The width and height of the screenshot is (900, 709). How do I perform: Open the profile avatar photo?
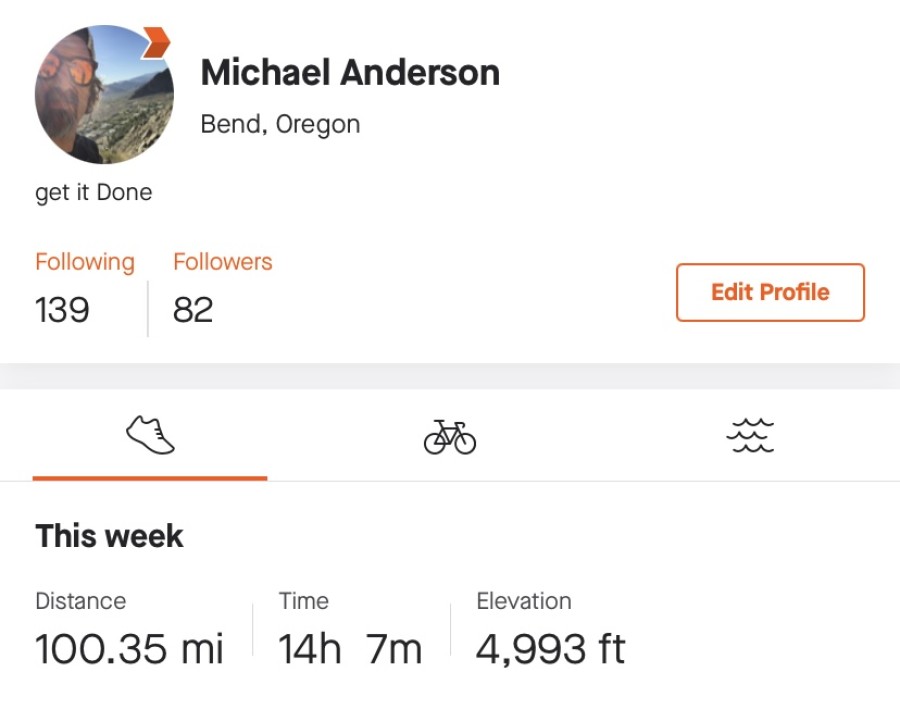click(100, 97)
